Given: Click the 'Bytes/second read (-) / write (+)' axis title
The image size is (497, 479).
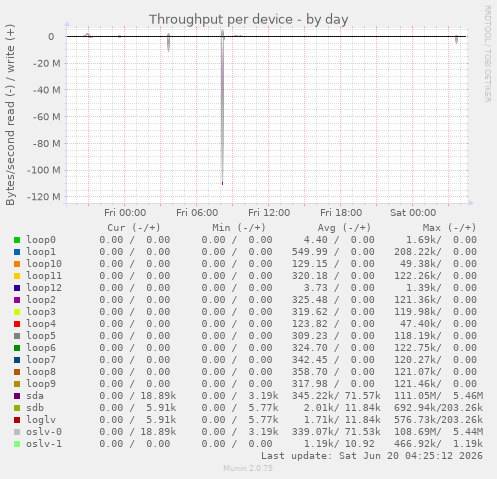Looking at the screenshot, I should (10, 115).
